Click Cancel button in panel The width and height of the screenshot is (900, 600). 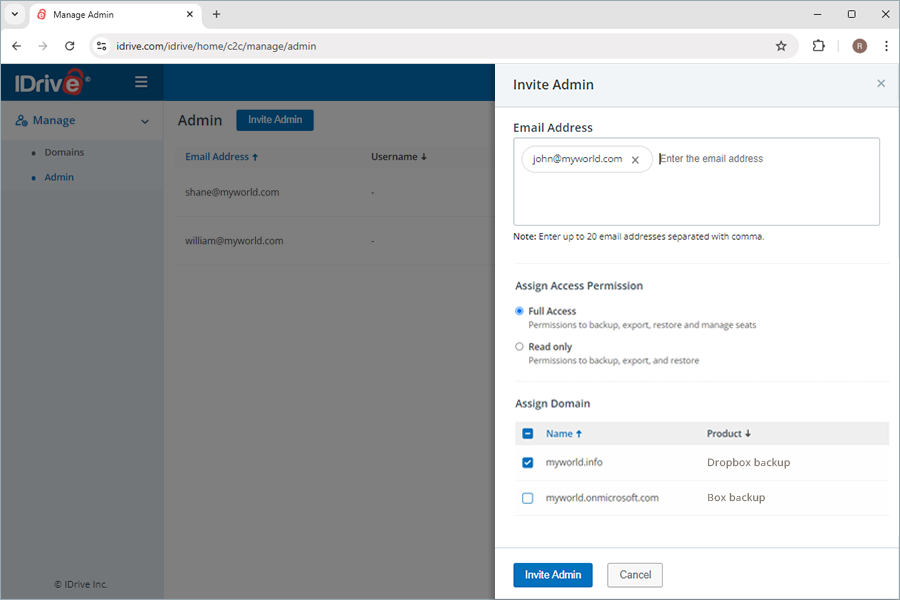coord(635,575)
